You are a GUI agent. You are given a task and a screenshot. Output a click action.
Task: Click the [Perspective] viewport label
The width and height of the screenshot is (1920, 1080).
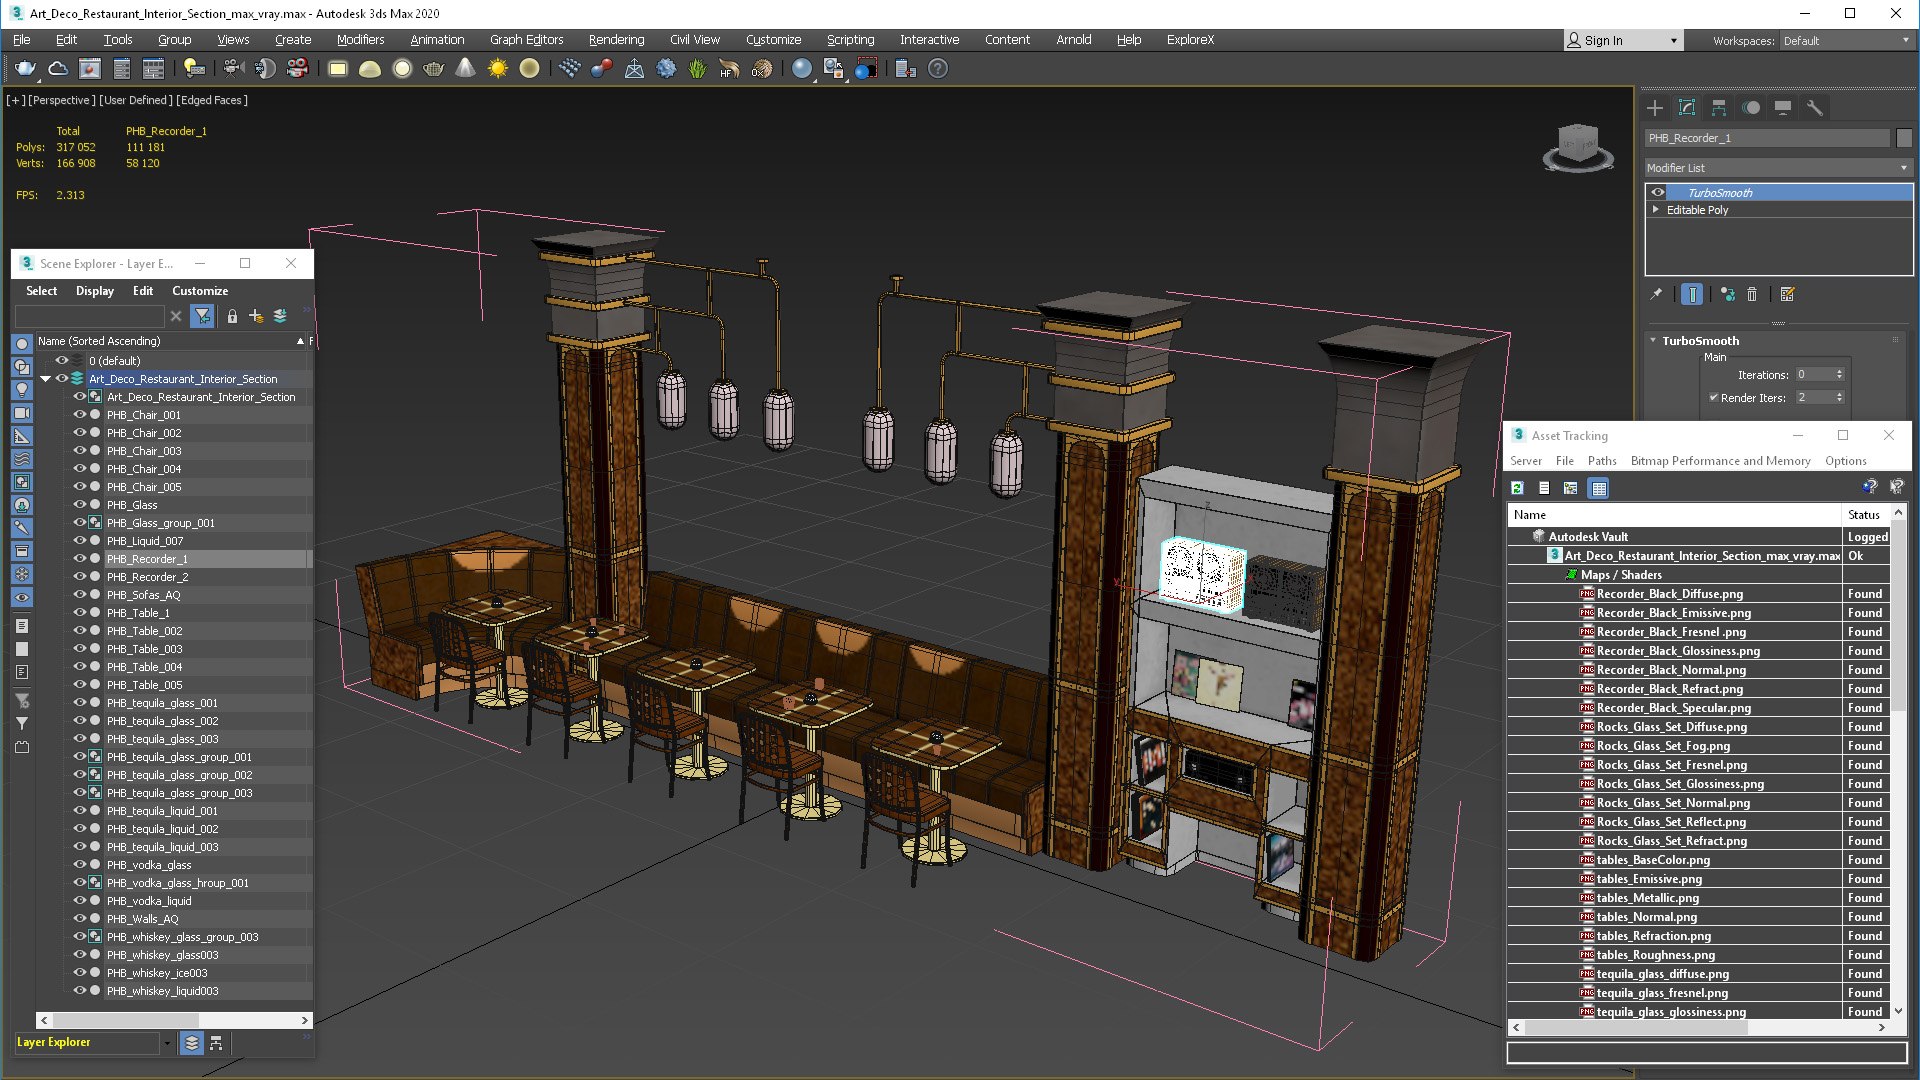point(62,100)
